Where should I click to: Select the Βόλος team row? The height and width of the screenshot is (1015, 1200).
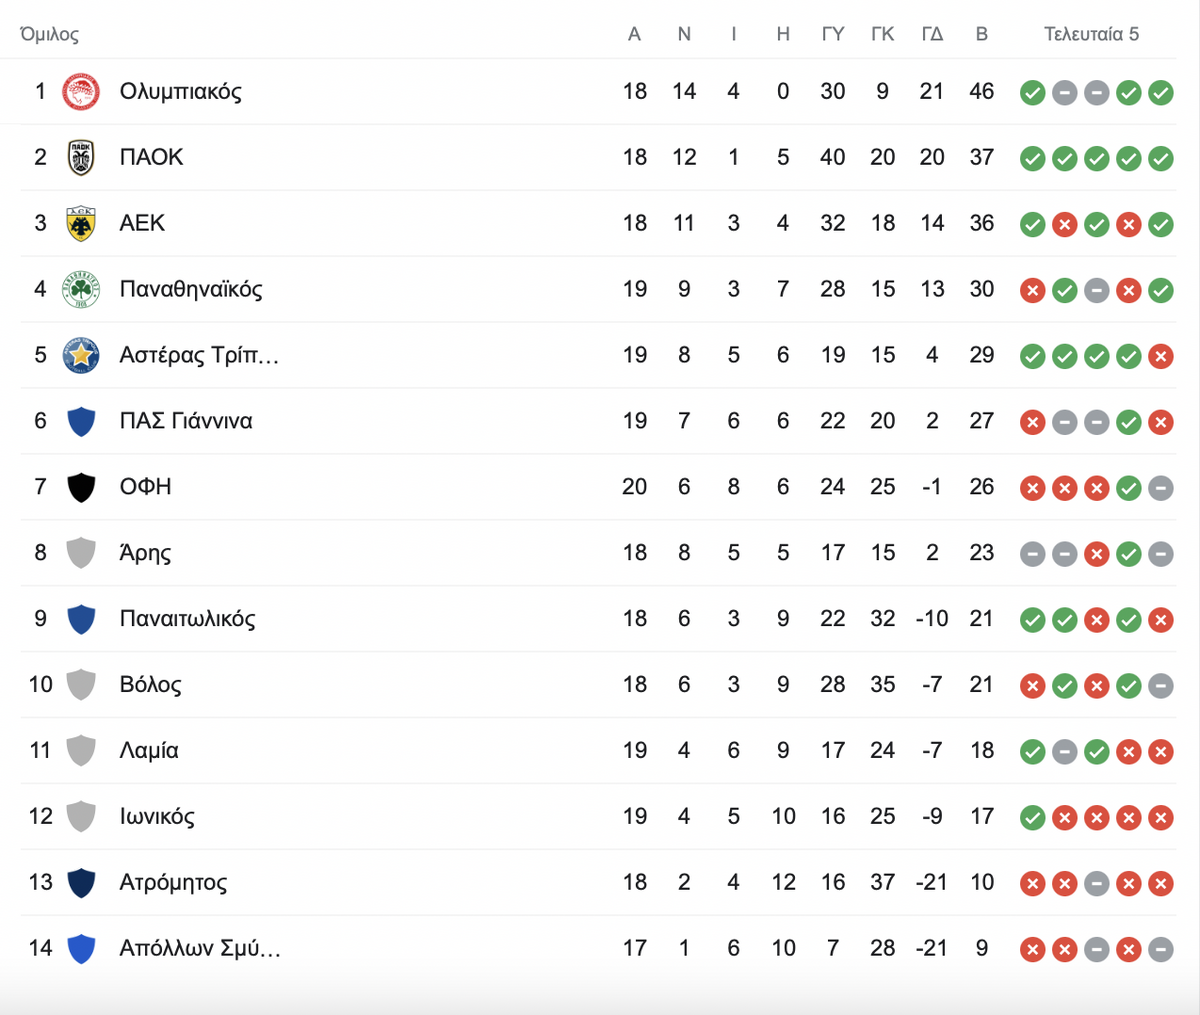[598, 685]
